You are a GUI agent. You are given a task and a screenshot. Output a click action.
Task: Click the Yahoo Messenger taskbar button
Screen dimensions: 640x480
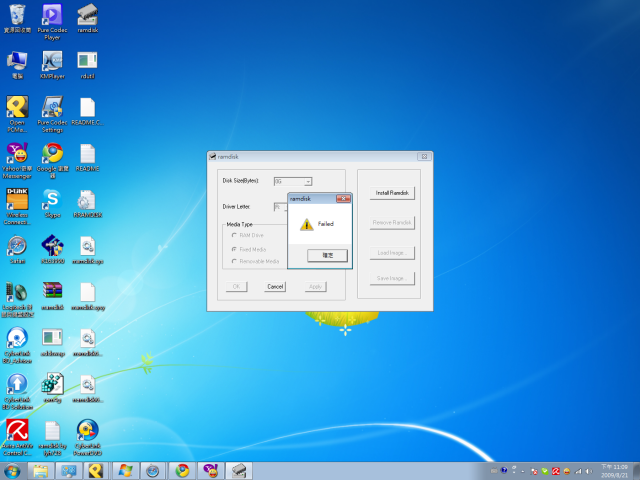click(x=211, y=471)
